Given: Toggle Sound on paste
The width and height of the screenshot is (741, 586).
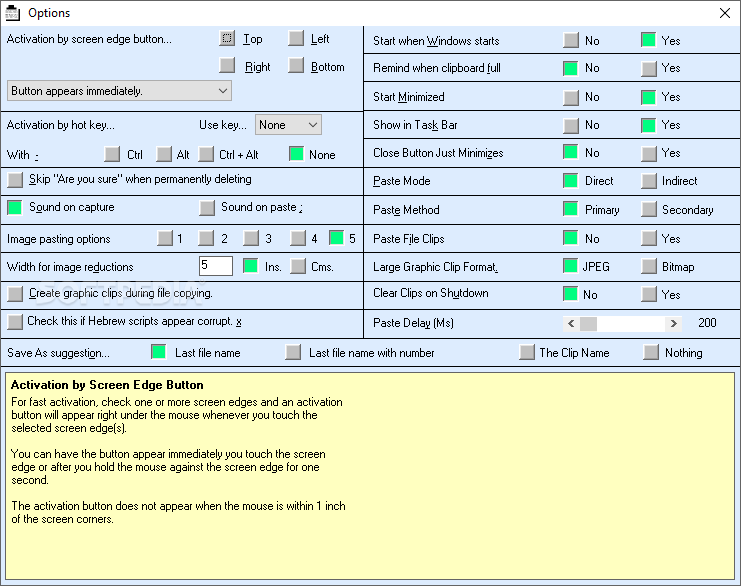Looking at the screenshot, I should coord(207,207).
